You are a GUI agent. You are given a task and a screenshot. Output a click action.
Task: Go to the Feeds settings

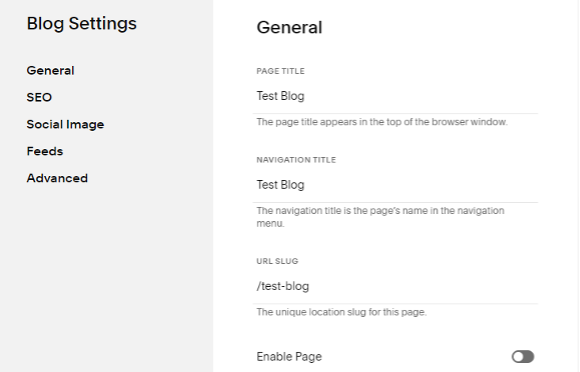click(x=45, y=151)
